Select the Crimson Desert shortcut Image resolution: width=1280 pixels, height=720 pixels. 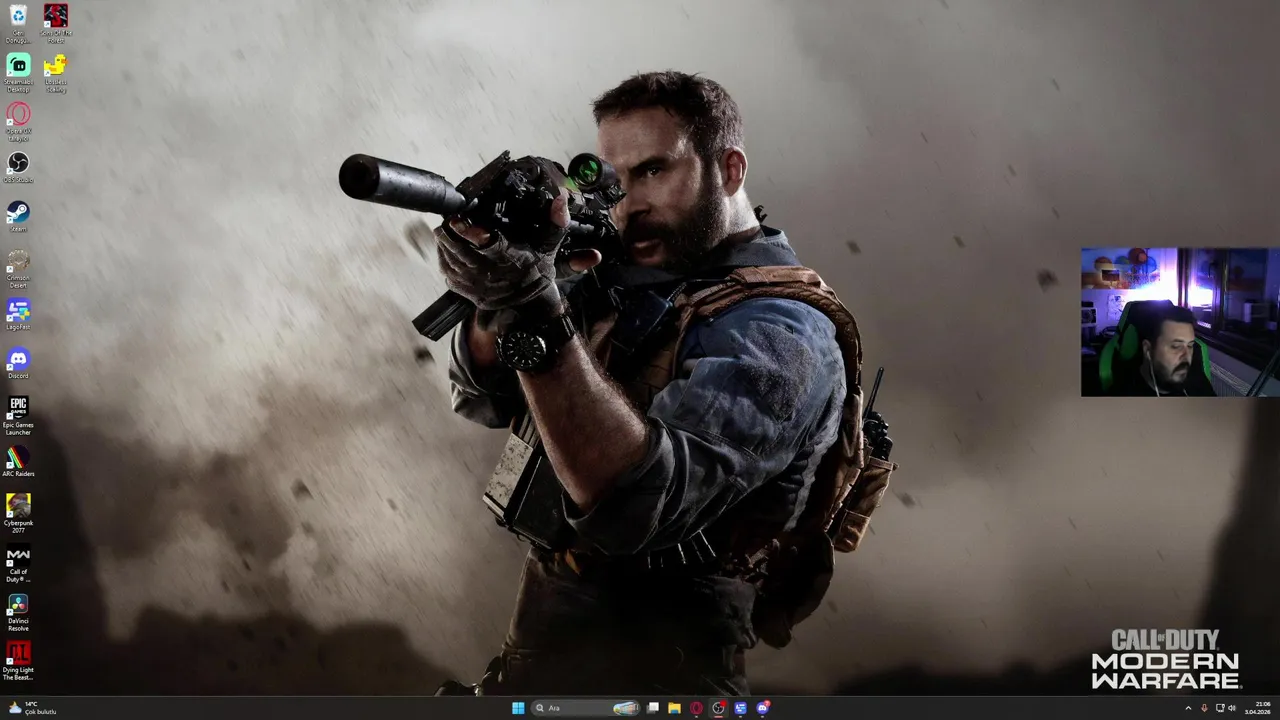click(x=18, y=269)
